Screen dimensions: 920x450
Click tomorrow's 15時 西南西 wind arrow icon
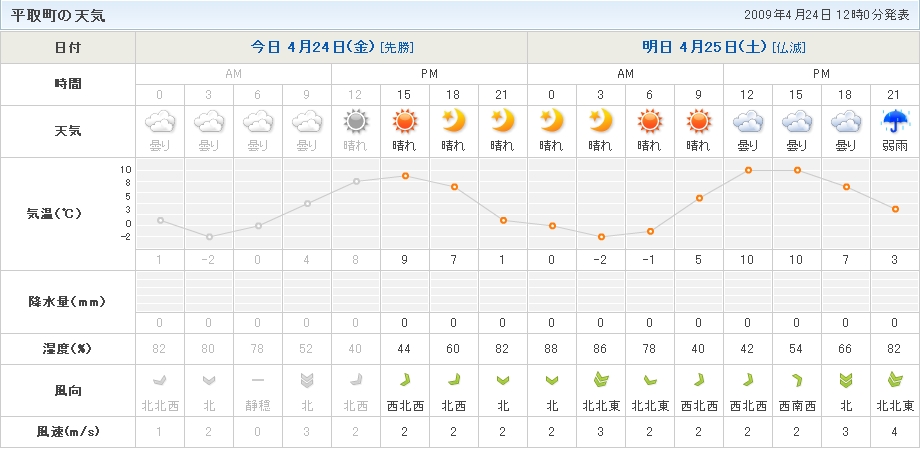(797, 380)
